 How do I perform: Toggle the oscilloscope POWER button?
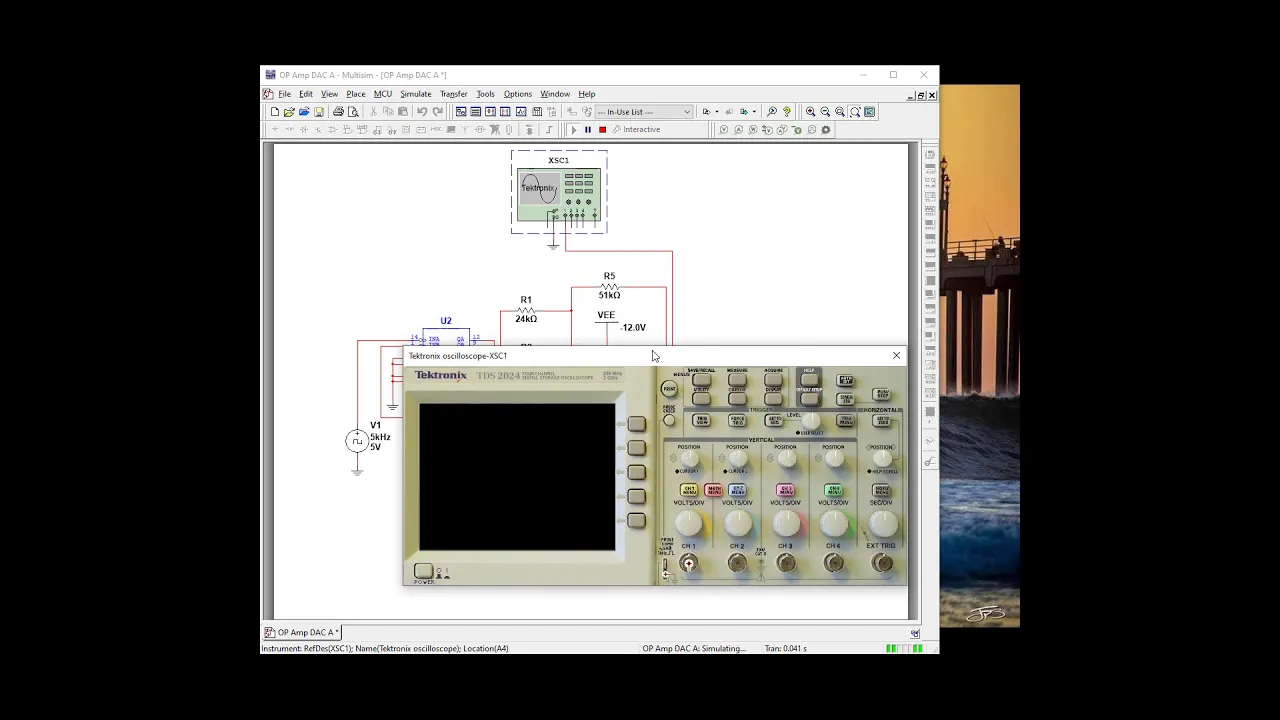coord(423,571)
